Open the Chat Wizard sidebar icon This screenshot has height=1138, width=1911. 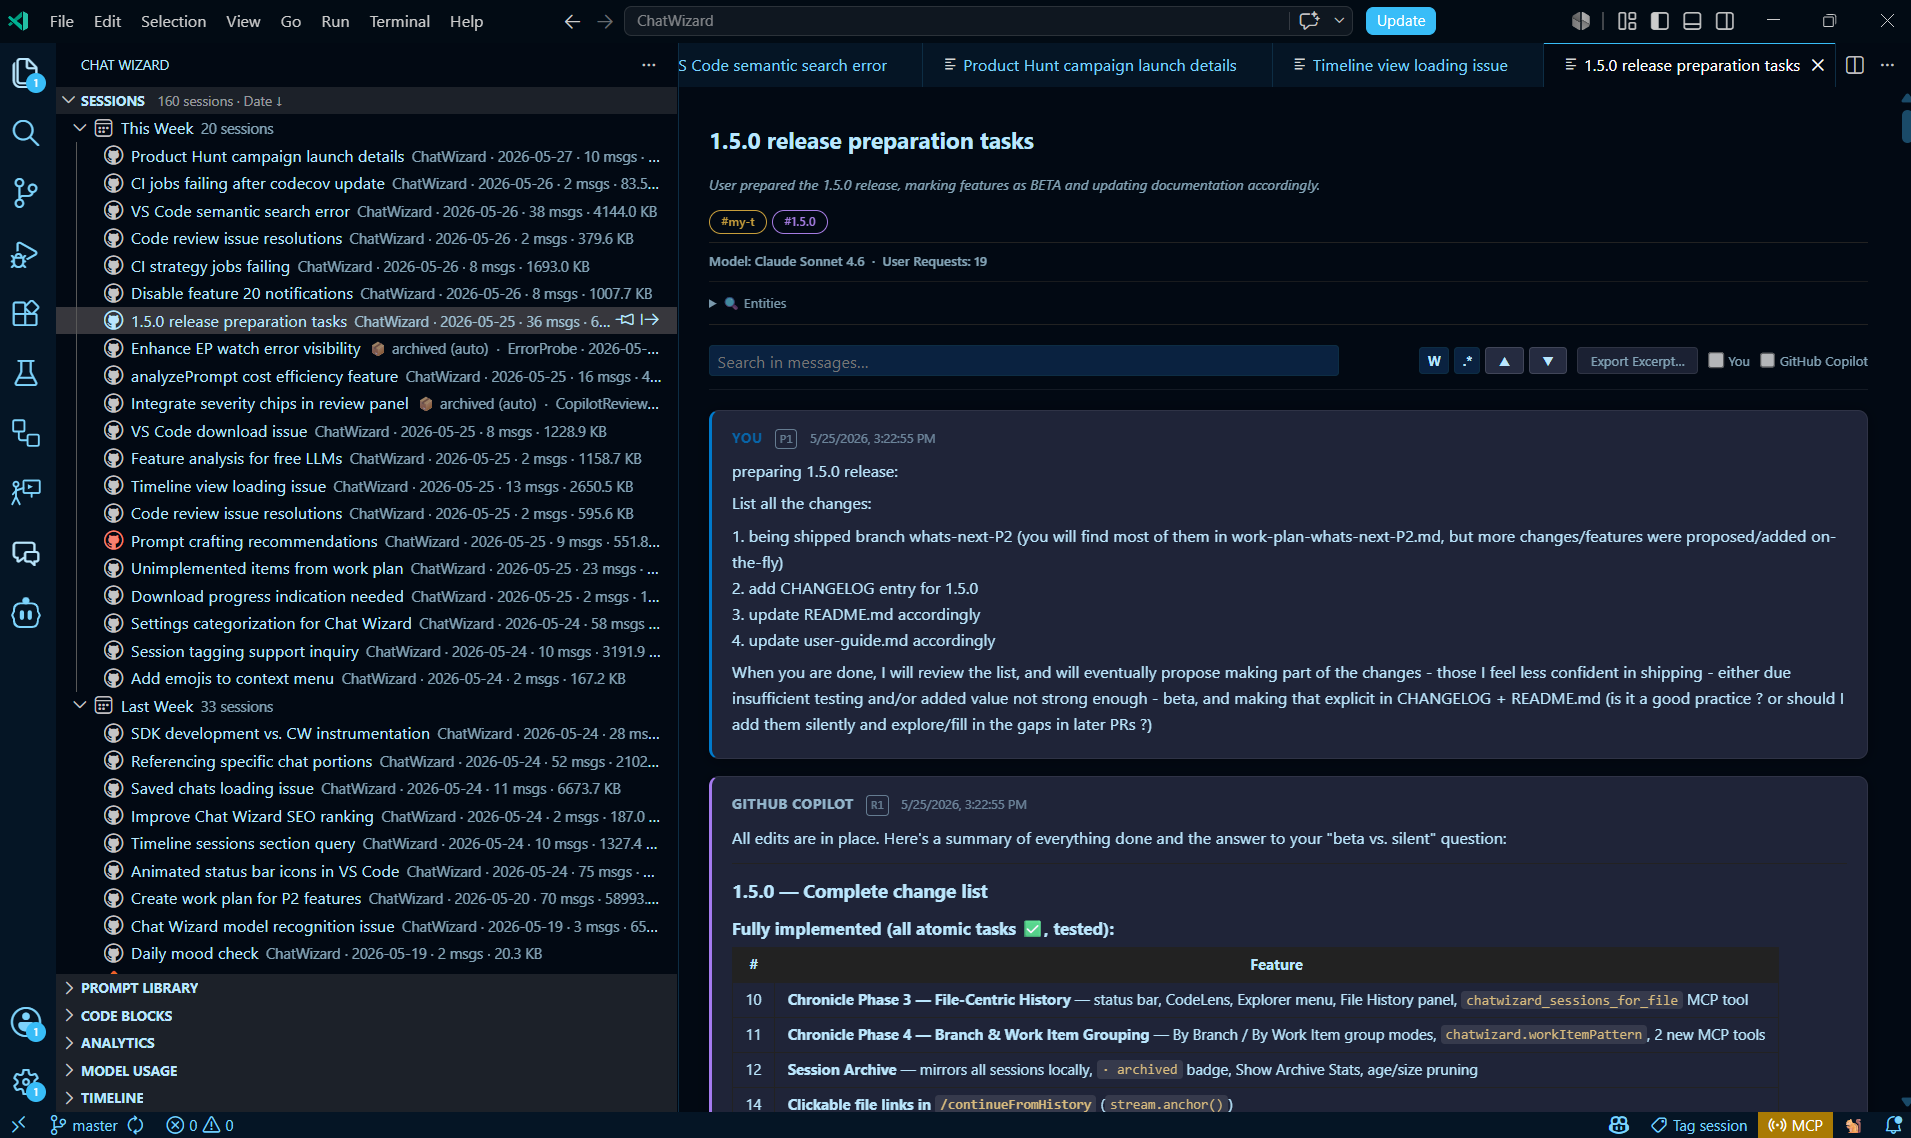pos(26,553)
